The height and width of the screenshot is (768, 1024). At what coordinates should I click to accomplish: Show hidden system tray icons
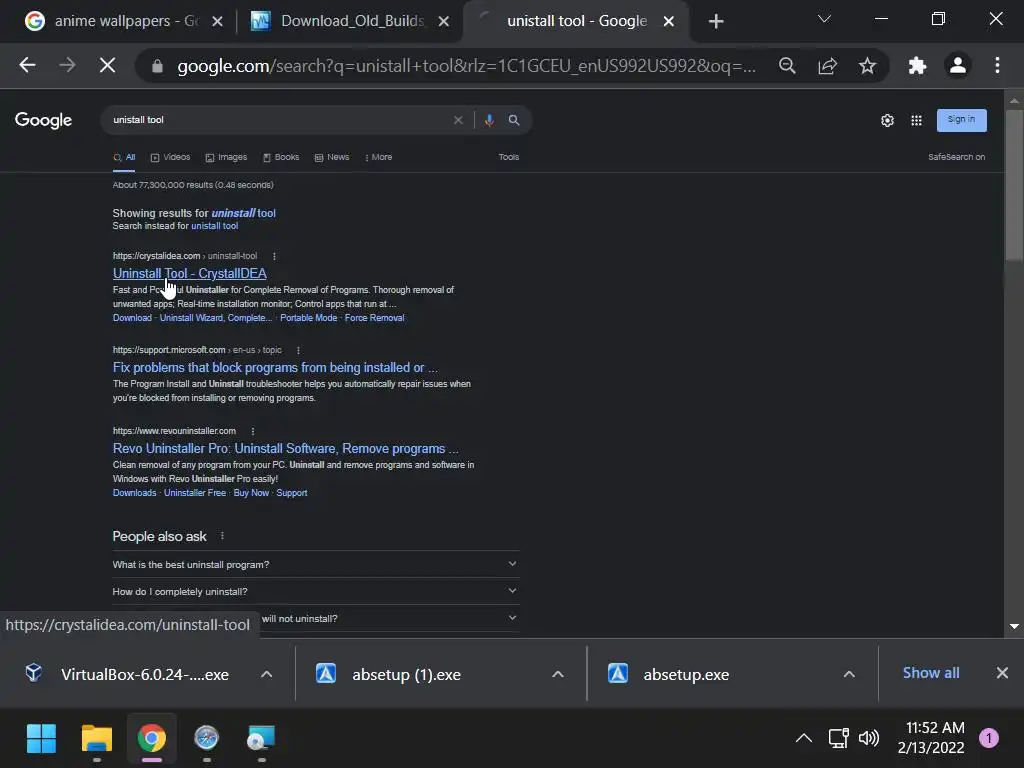coord(804,739)
